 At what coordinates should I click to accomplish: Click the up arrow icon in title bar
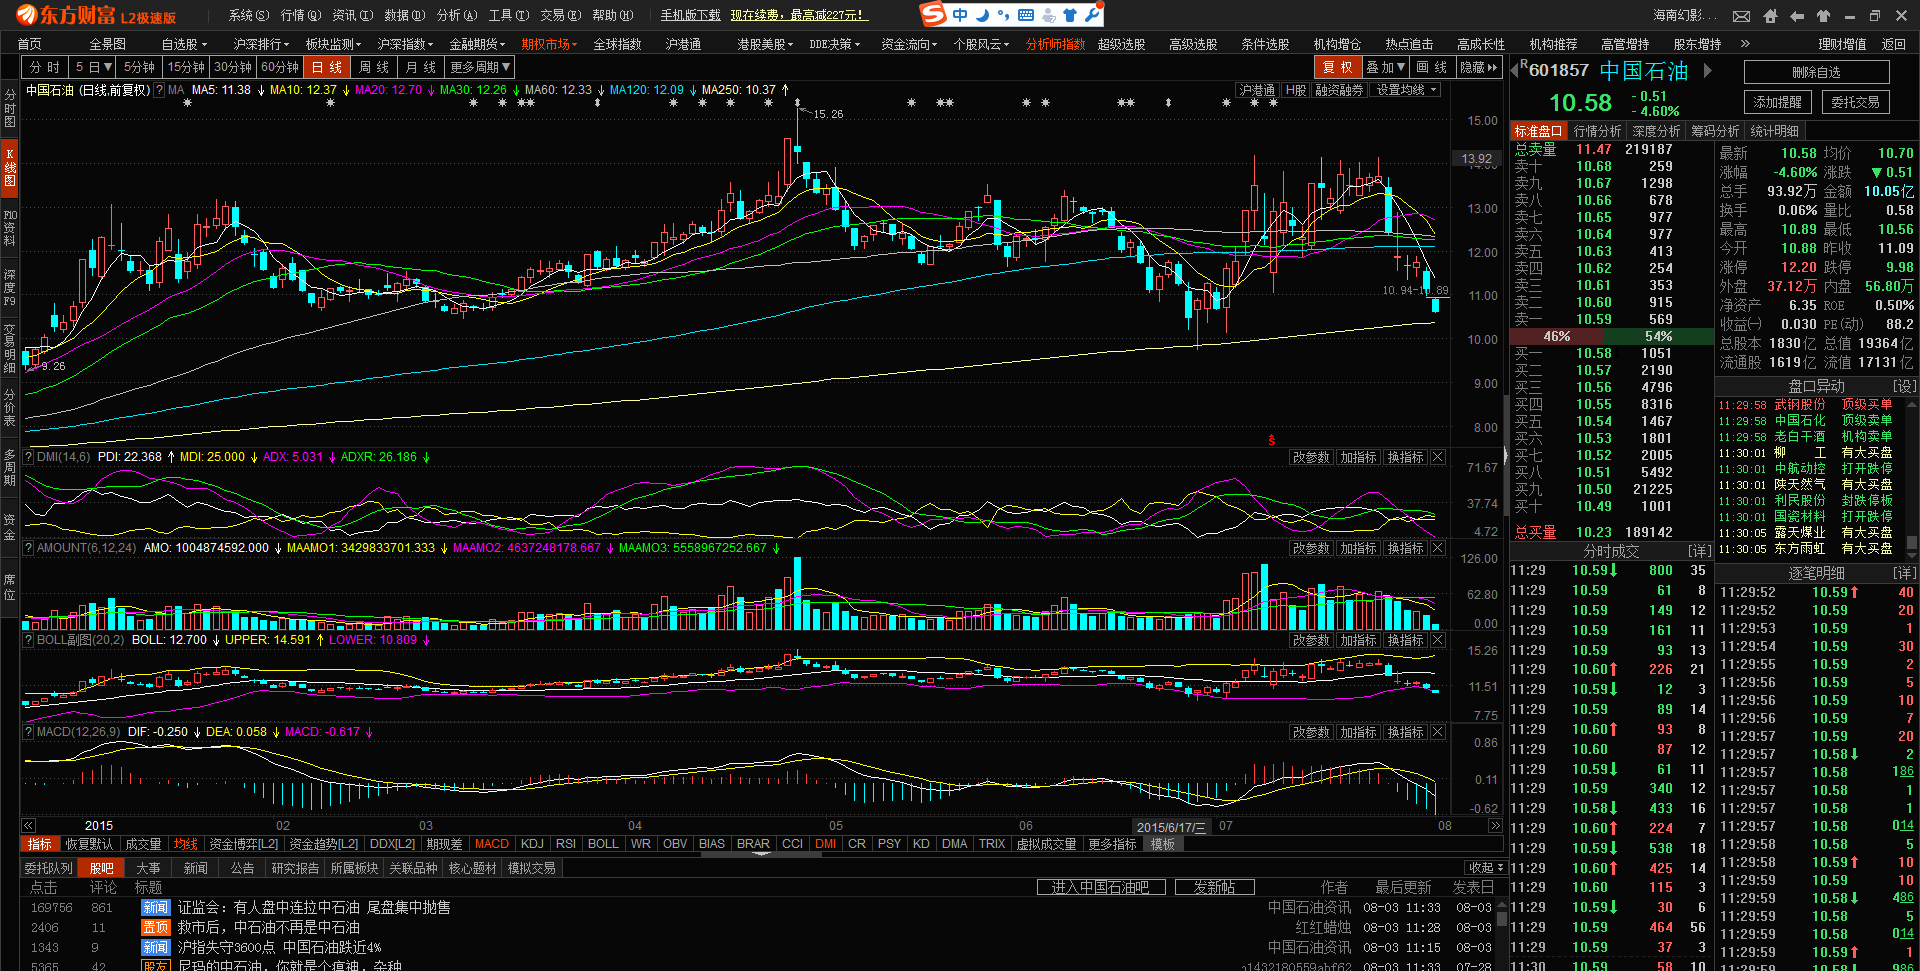pos(1823,16)
